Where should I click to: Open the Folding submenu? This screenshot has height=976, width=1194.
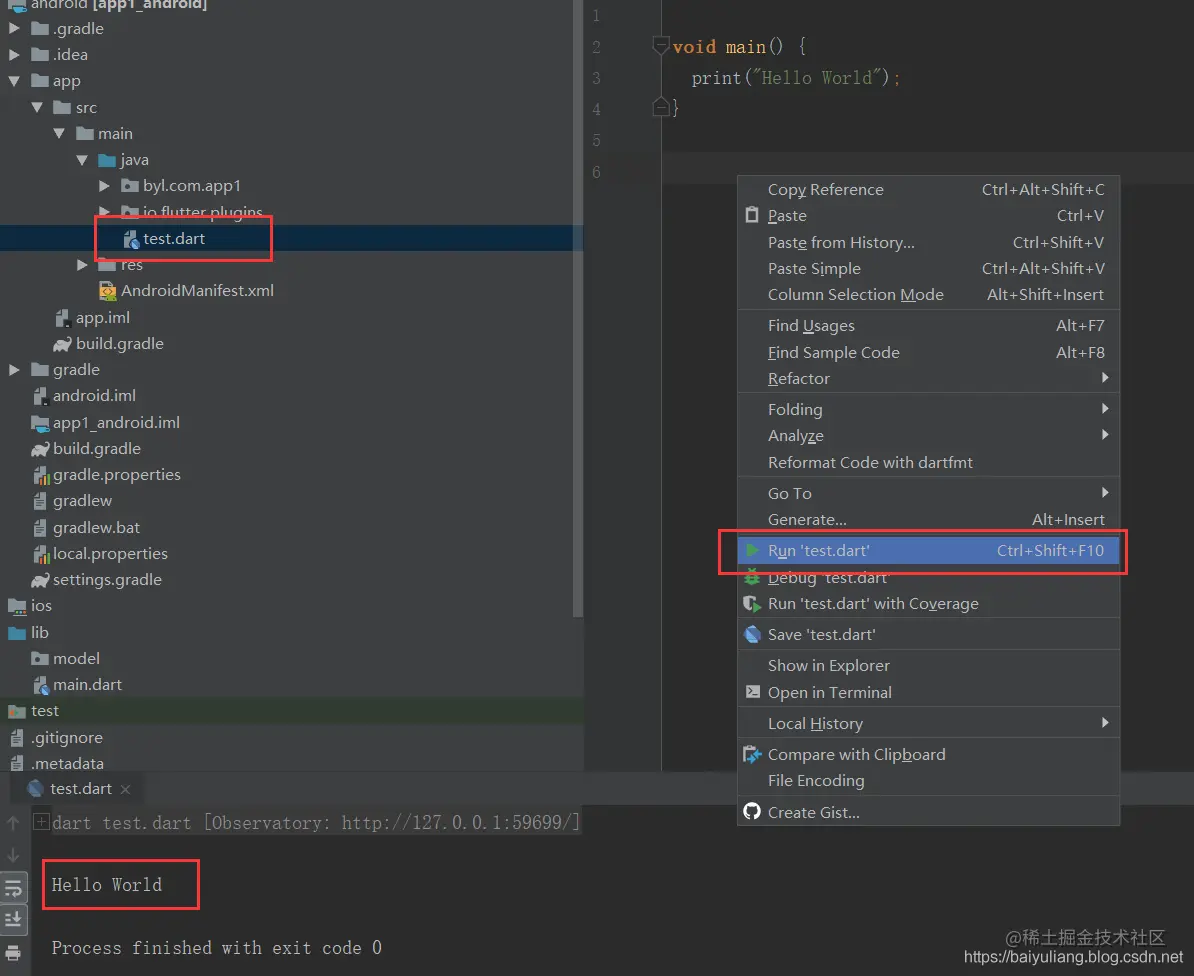click(928, 410)
